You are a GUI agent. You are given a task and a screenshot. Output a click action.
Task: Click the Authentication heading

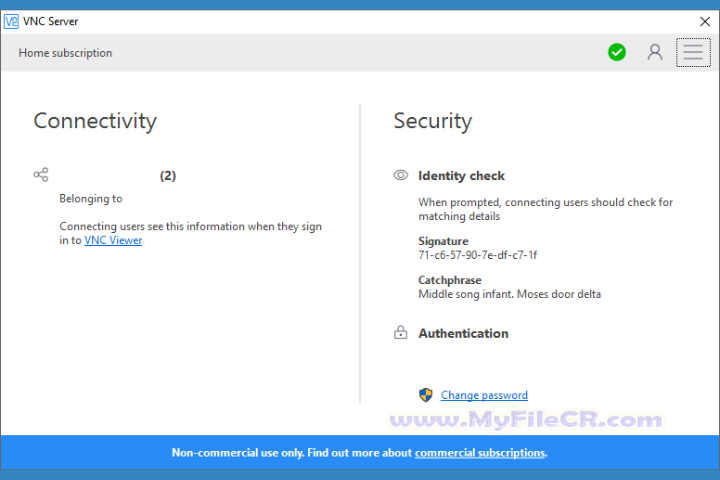pos(463,333)
